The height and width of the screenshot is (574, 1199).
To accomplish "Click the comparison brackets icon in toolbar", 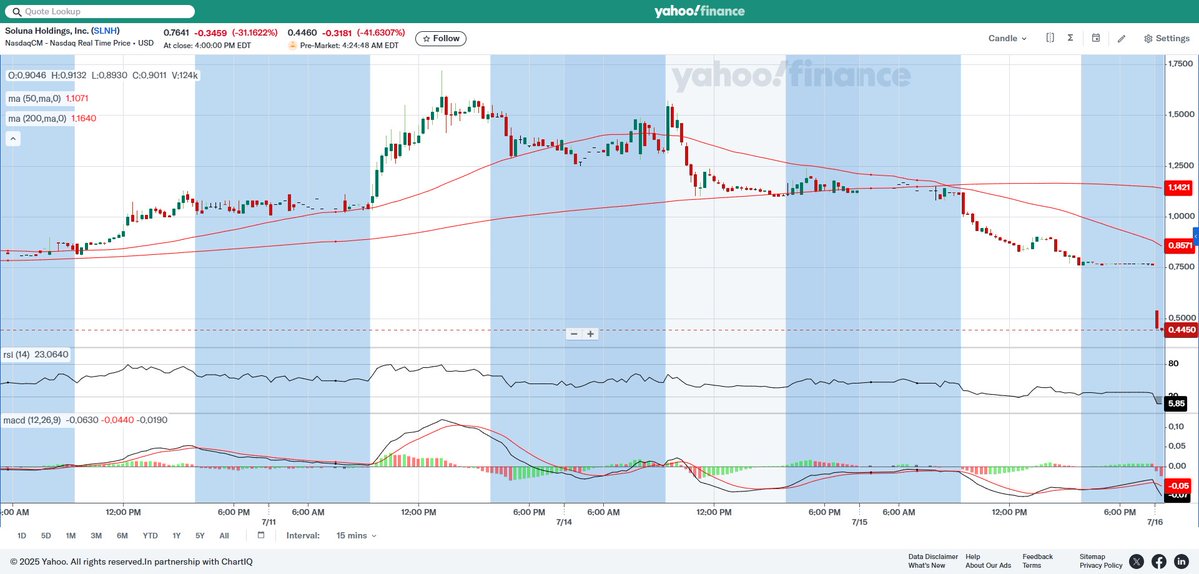I will [x=1050, y=38].
